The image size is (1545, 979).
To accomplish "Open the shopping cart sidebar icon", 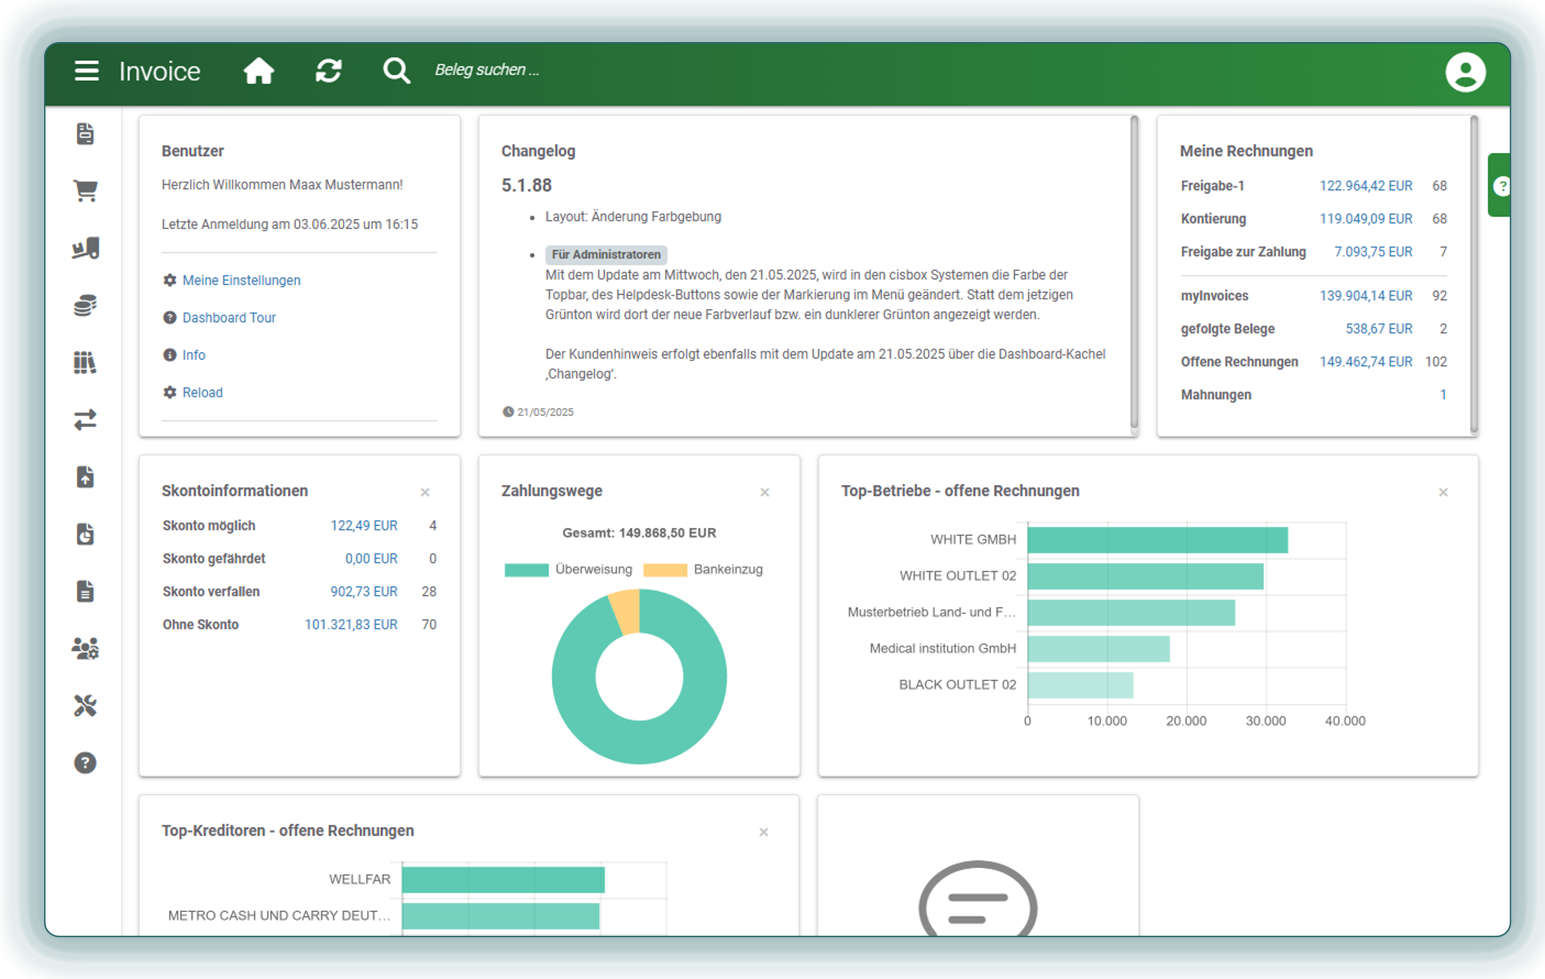I will [x=85, y=191].
